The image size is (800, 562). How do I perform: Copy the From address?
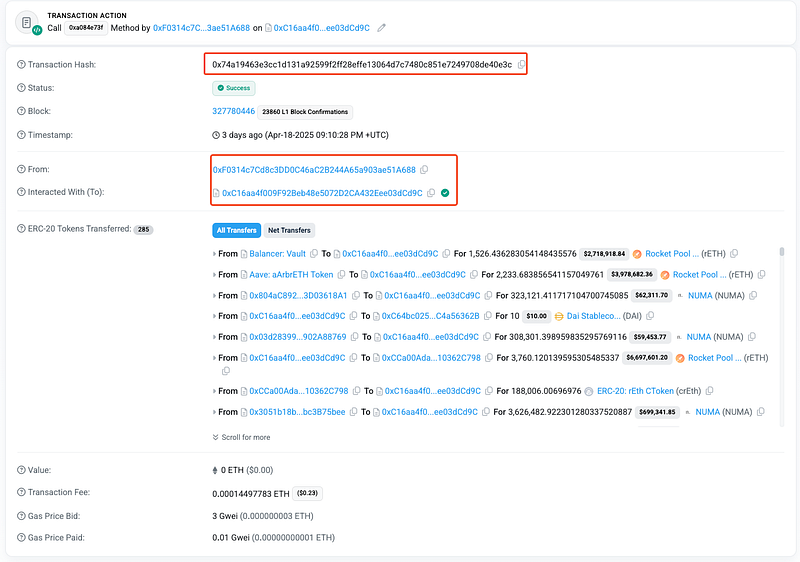click(x=424, y=170)
